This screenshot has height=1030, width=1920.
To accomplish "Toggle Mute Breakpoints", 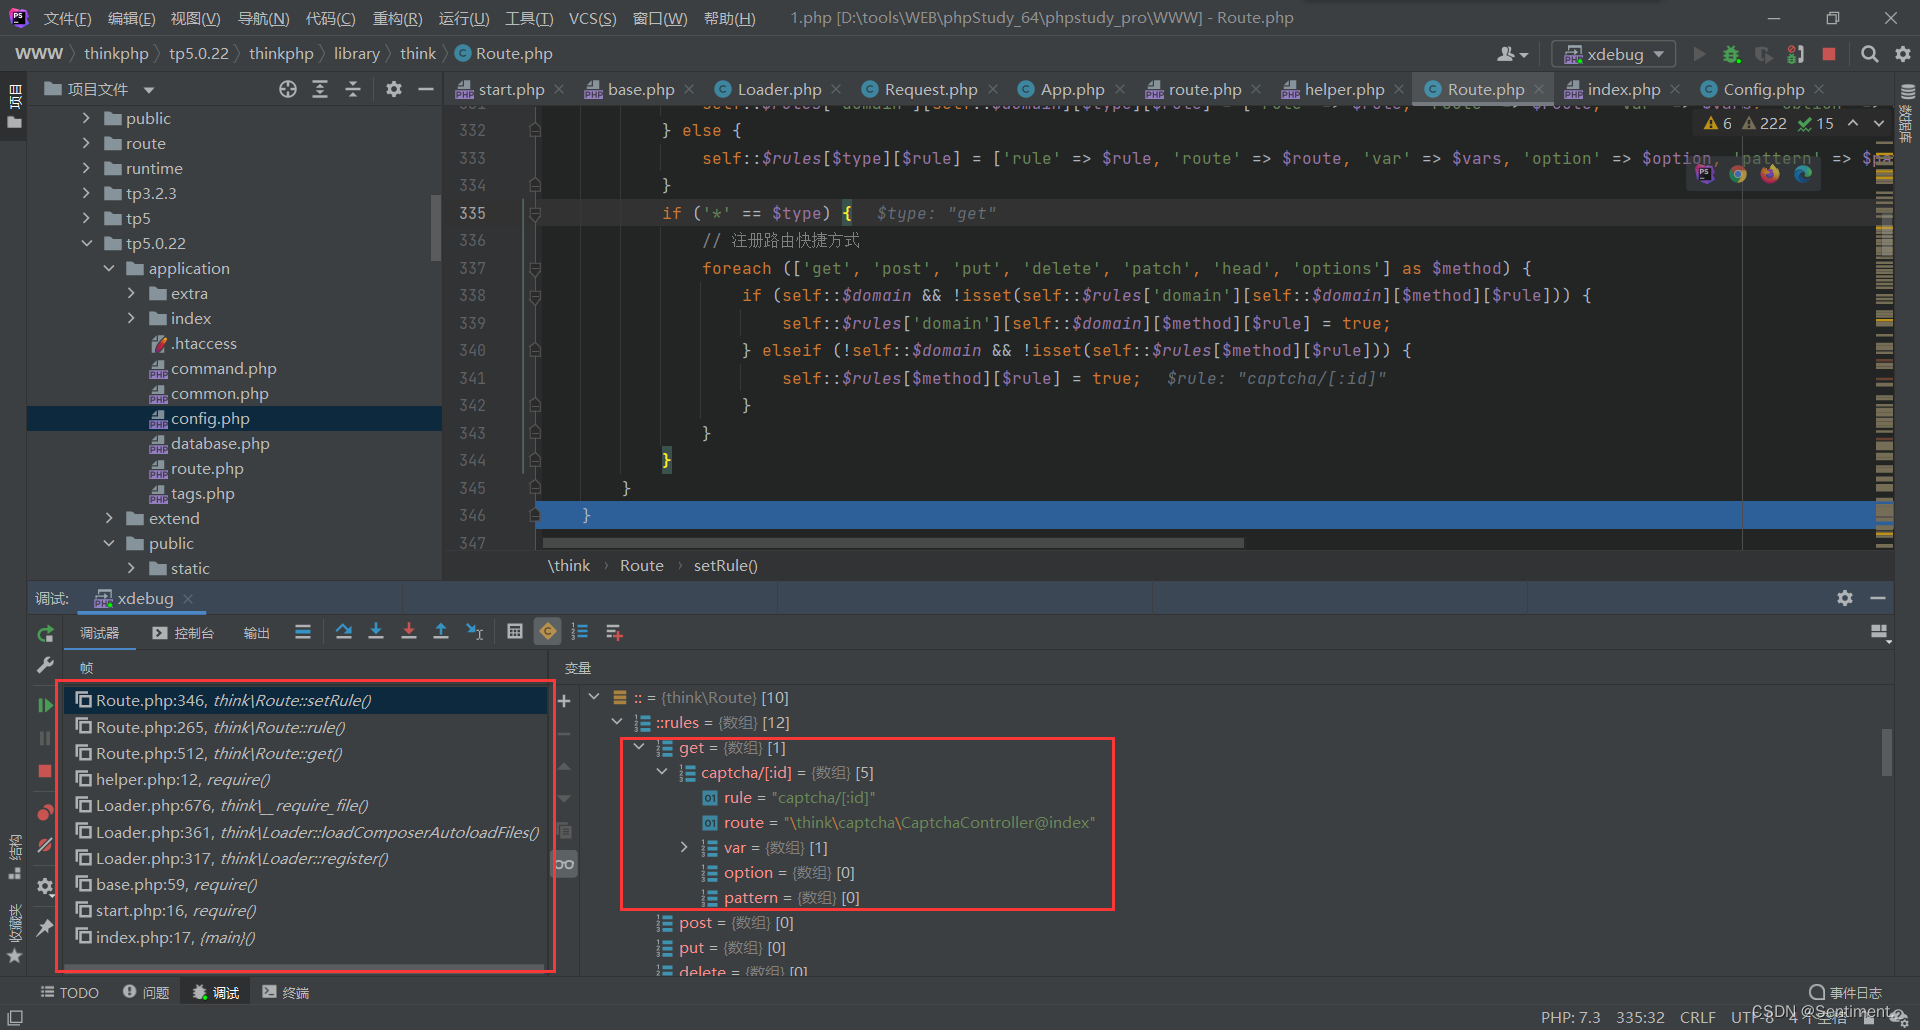I will click(x=45, y=845).
